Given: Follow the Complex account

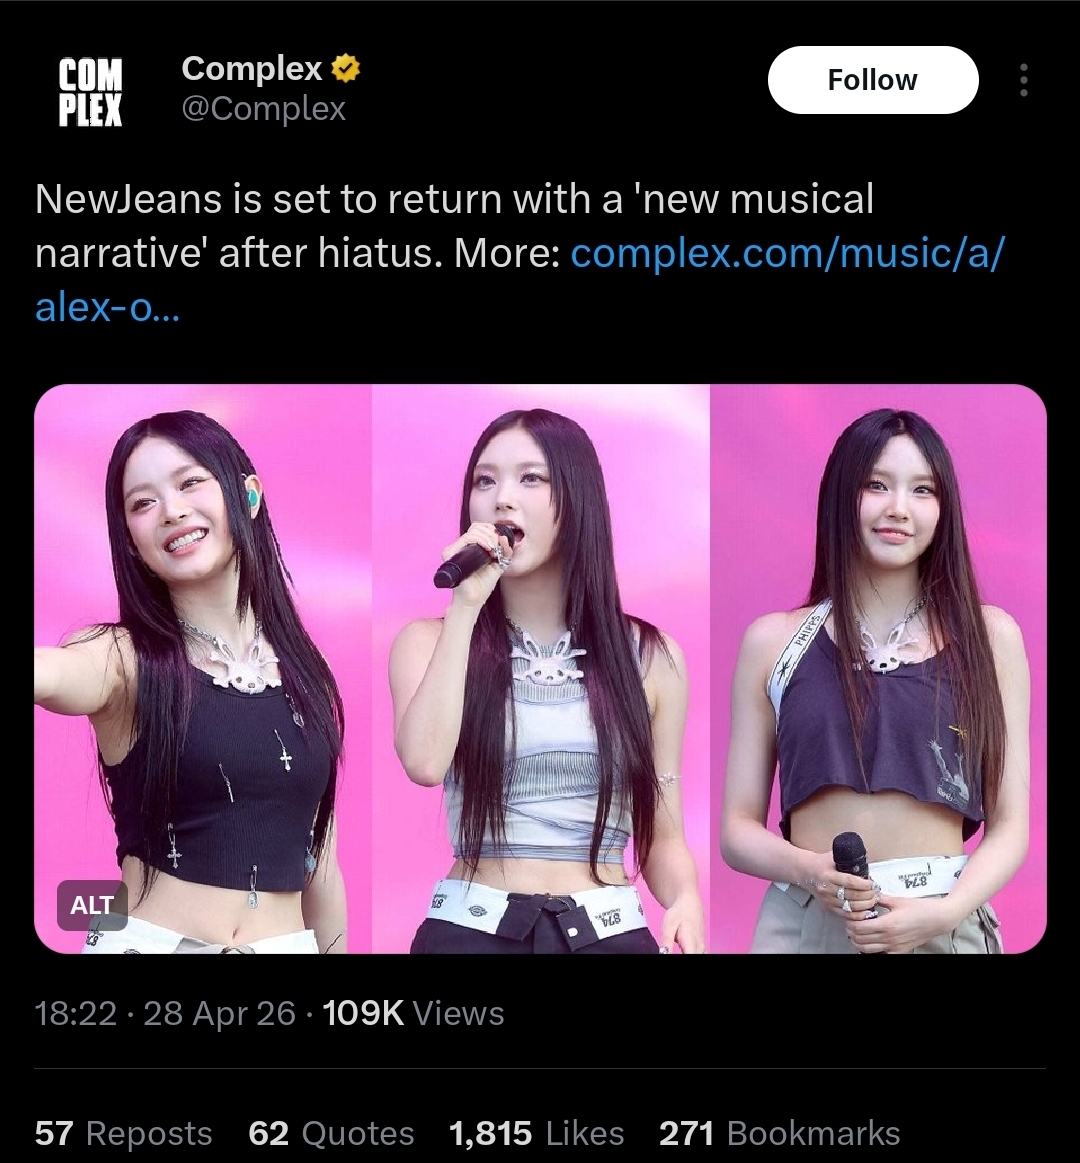Looking at the screenshot, I should (873, 80).
